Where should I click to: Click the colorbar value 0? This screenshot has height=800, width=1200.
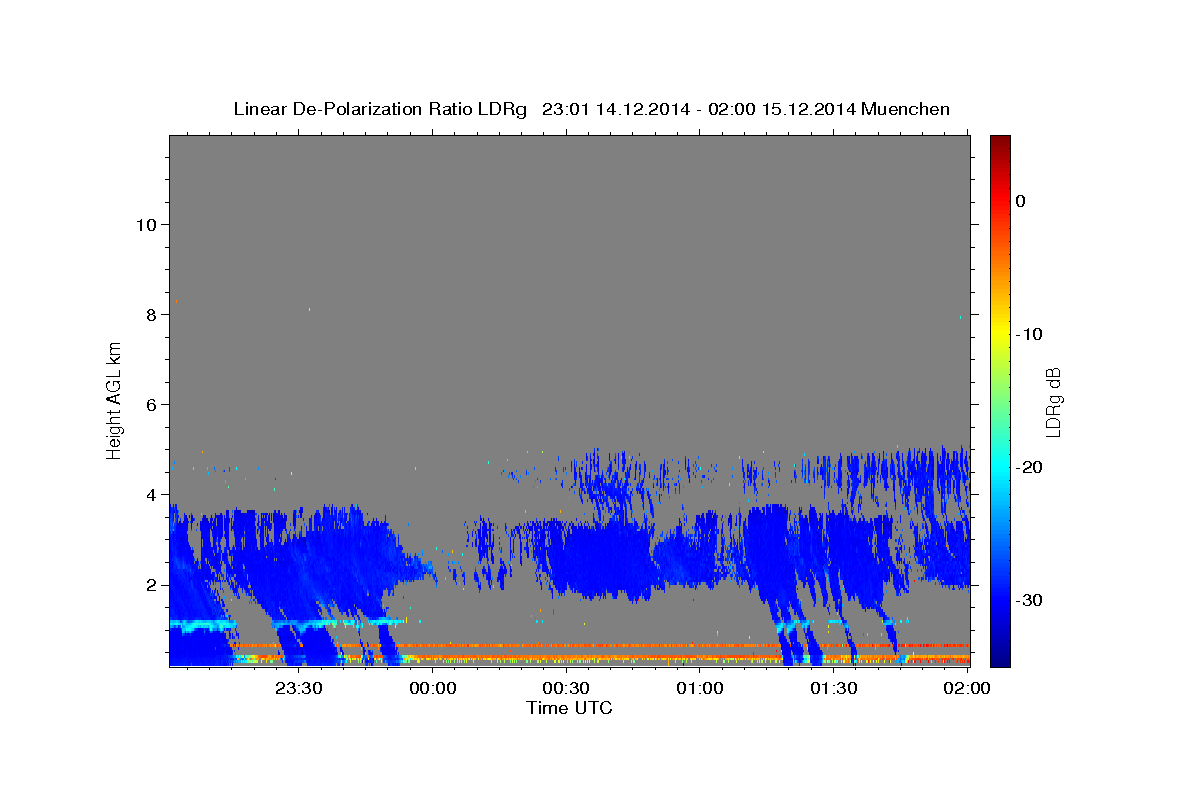[x=1020, y=201]
